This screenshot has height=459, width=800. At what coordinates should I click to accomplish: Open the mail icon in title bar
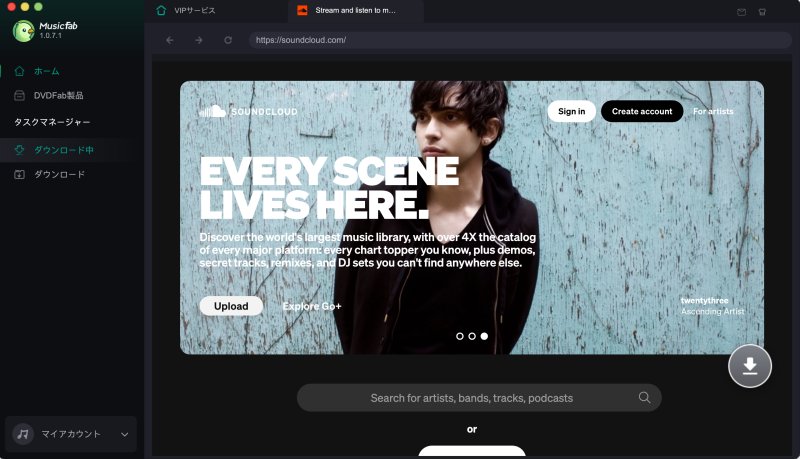(x=742, y=12)
